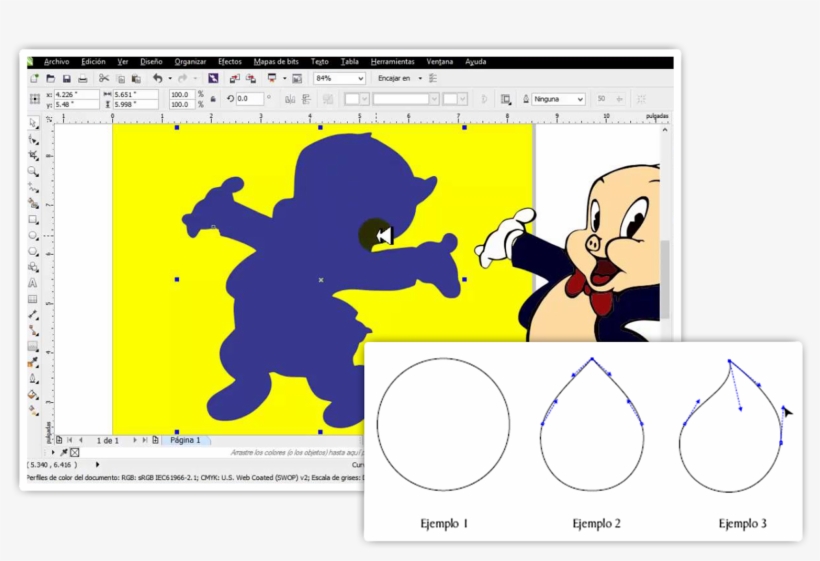820x561 pixels.
Task: Click the Copy icon
Action: [x=121, y=78]
